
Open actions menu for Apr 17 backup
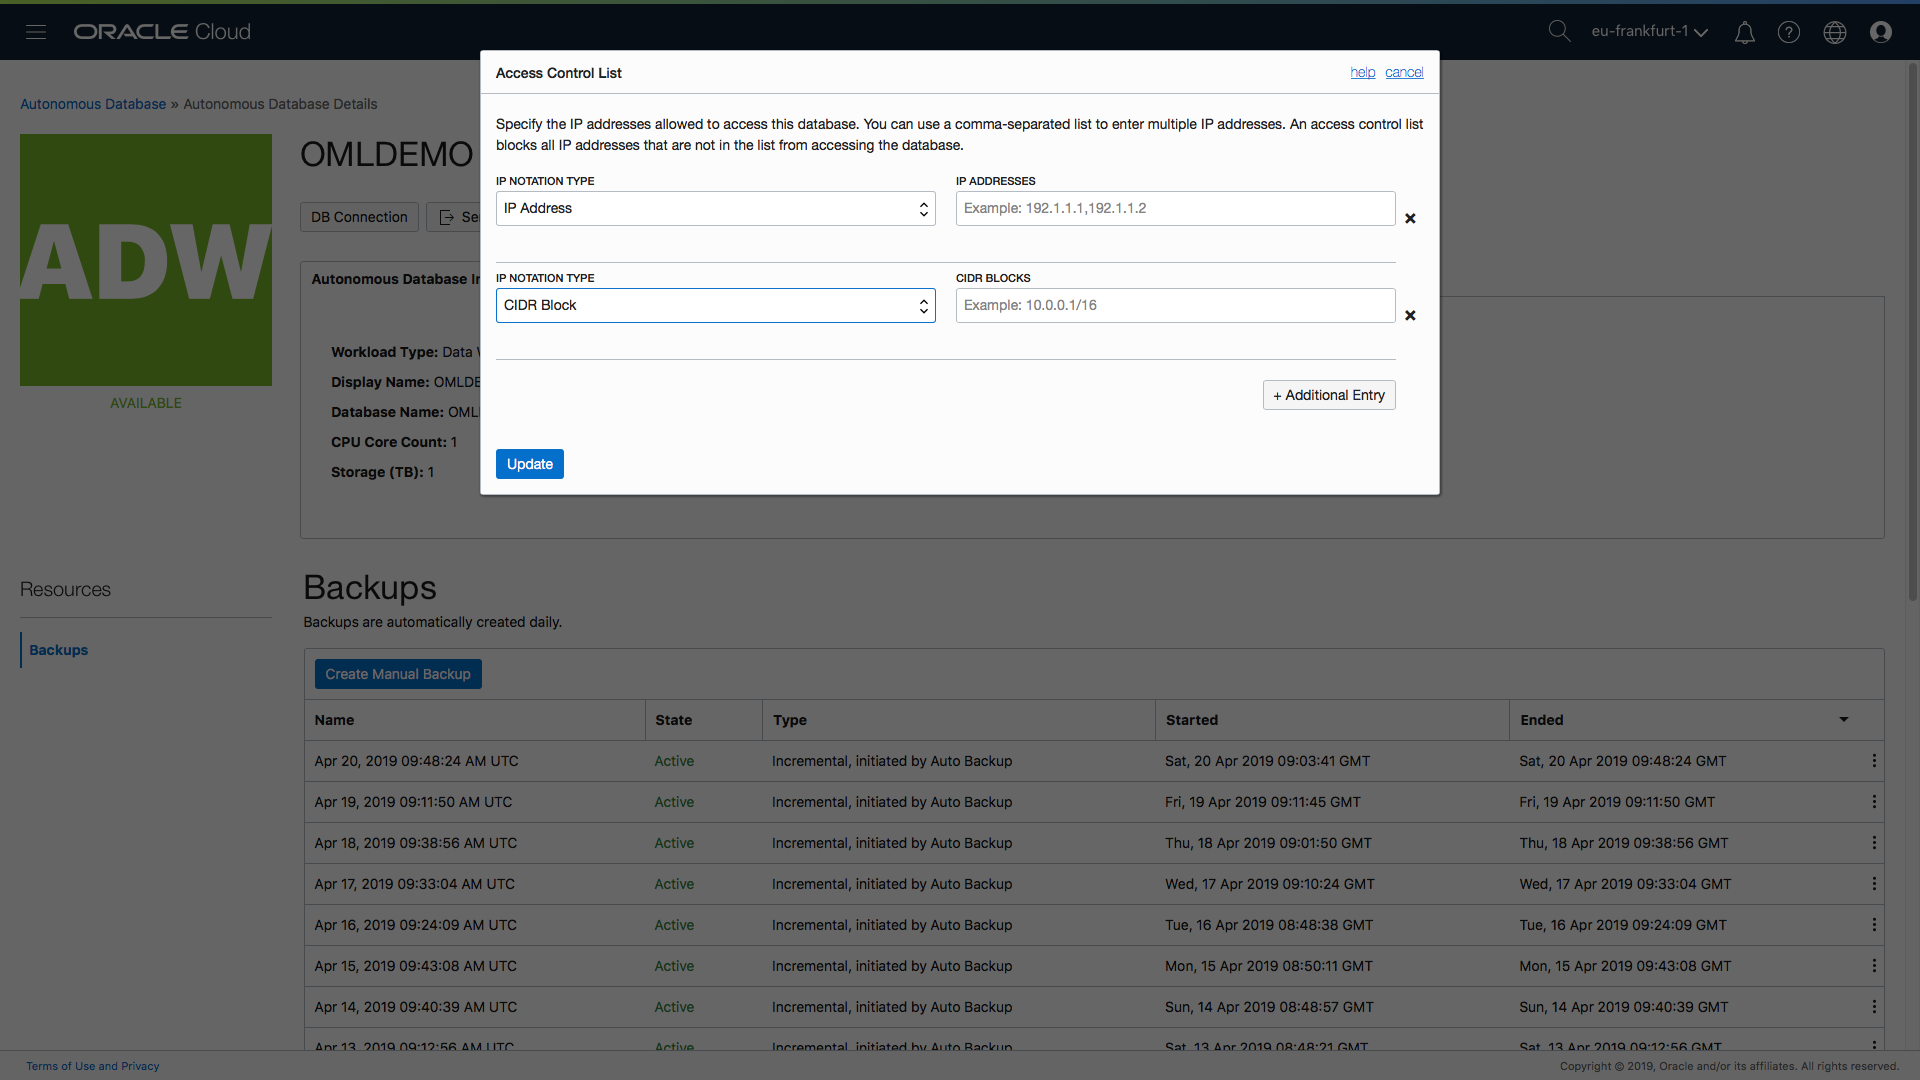click(x=1873, y=884)
